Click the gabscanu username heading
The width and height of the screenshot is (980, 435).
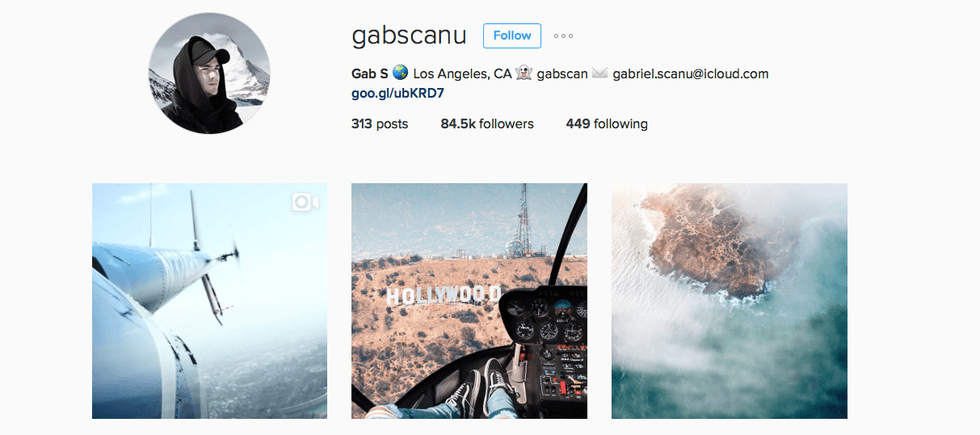point(409,36)
